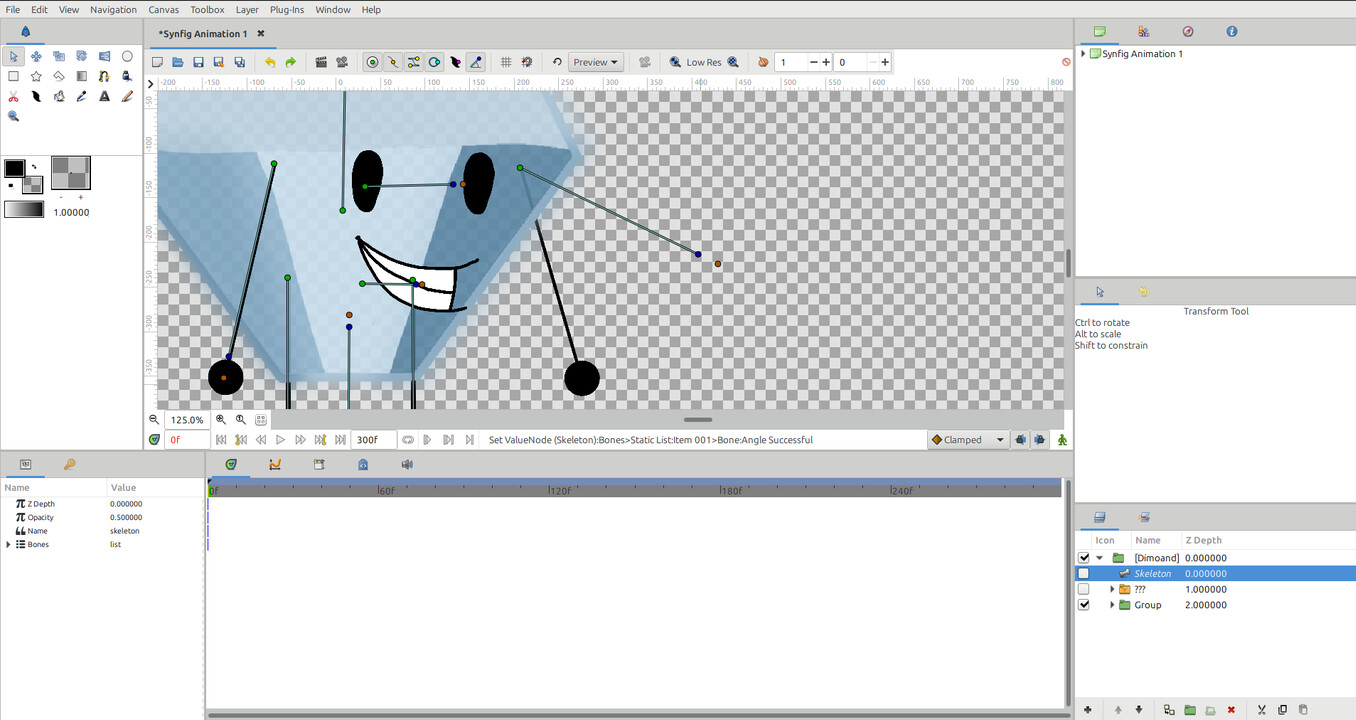This screenshot has width=1356, height=720.
Task: Click the Render clapperboard icon
Action: (321, 62)
